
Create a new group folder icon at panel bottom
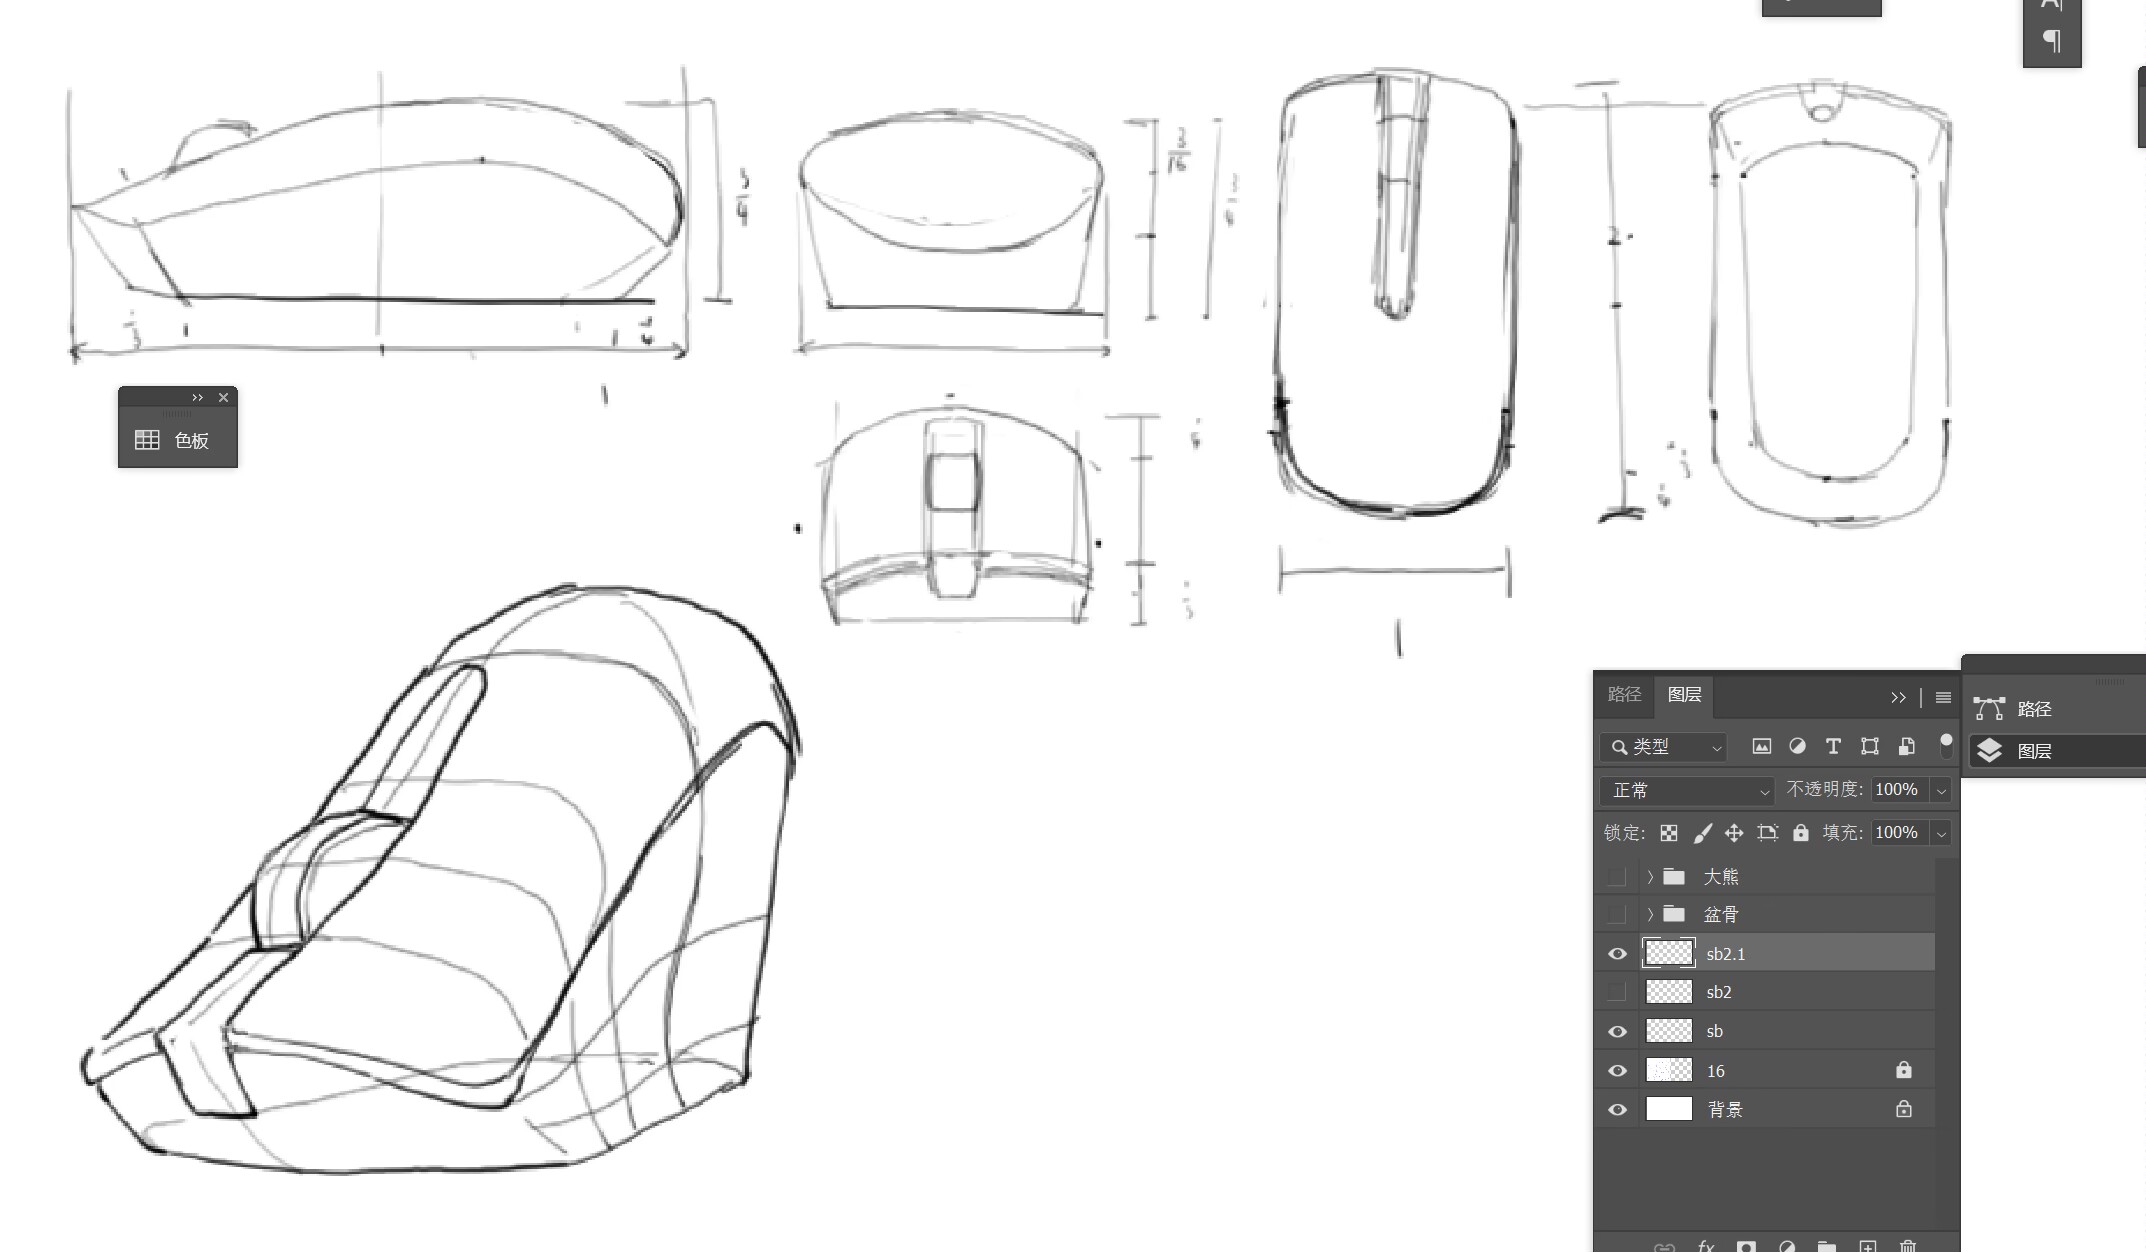[x=1827, y=1246]
